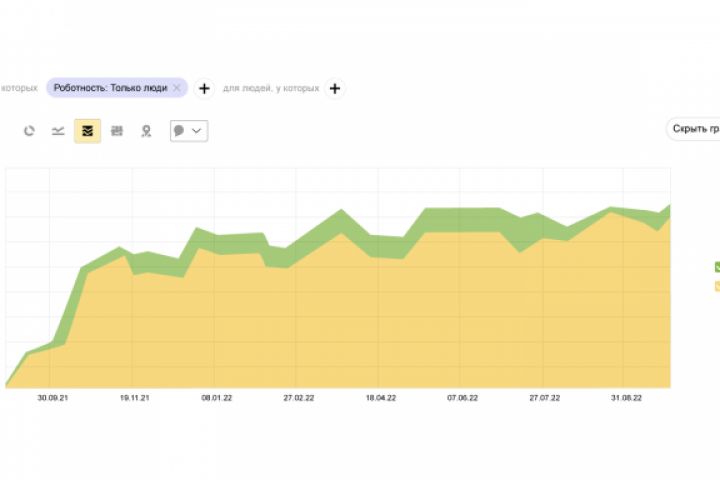Image resolution: width=720 pixels, height=480 pixels.
Task: Toggle the green series legend checkbox
Action: (716, 267)
